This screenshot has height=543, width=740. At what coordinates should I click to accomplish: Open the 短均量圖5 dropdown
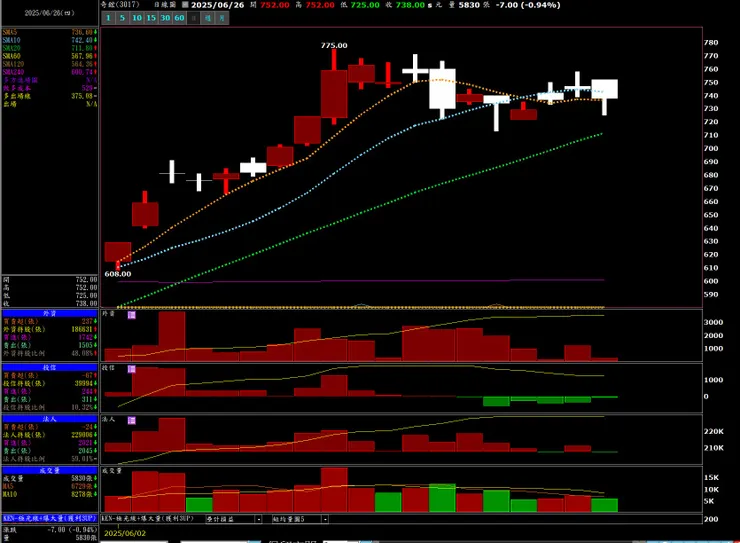[x=325, y=519]
